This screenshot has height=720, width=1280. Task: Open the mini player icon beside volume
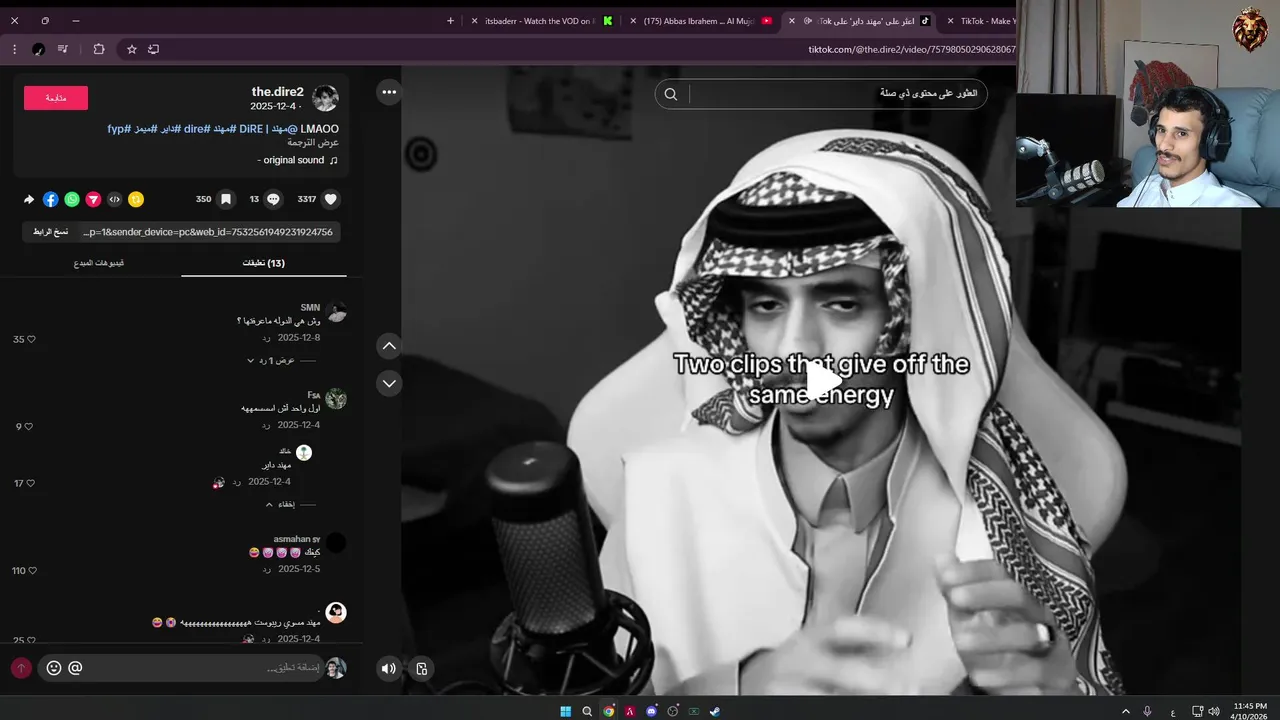(x=422, y=669)
